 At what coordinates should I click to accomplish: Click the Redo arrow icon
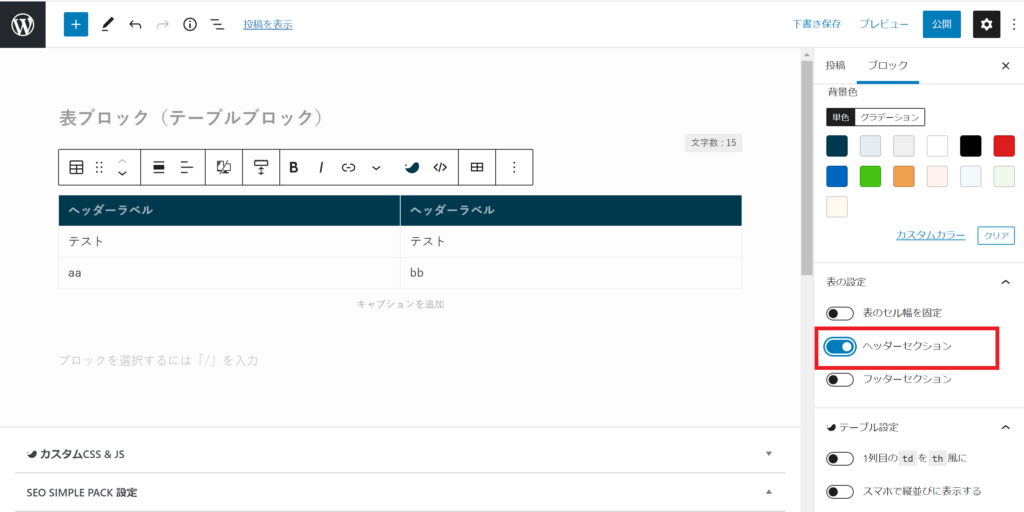coord(163,25)
